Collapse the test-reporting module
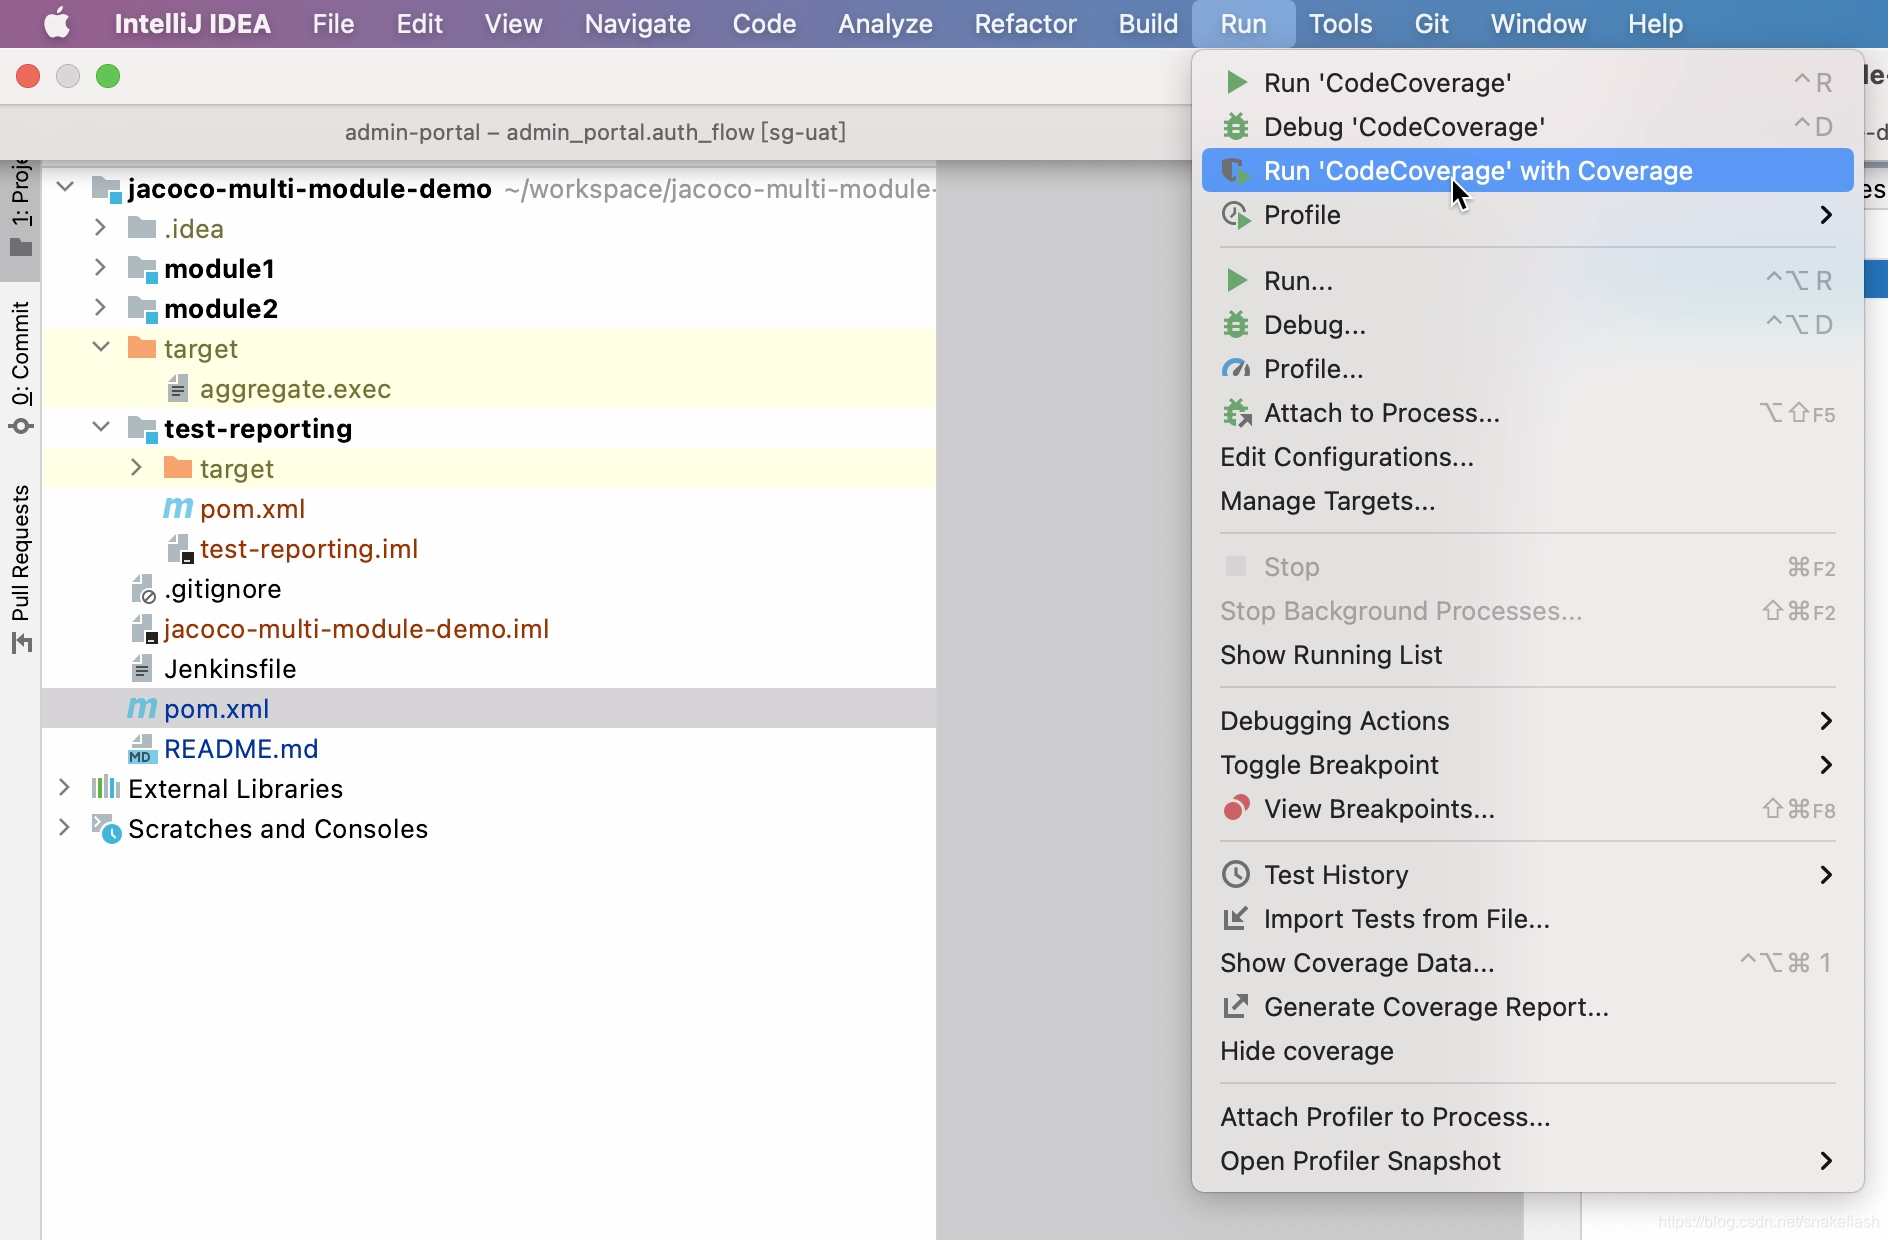1888x1240 pixels. (x=101, y=427)
